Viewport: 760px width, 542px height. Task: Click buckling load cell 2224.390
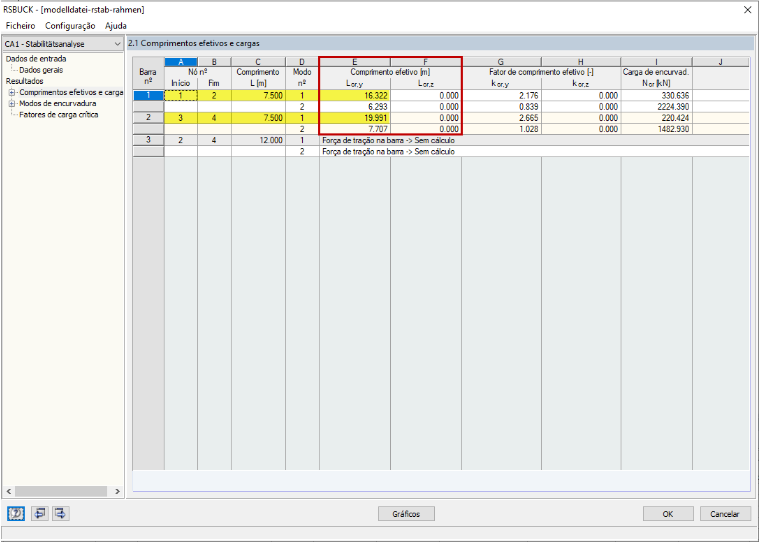[x=657, y=107]
